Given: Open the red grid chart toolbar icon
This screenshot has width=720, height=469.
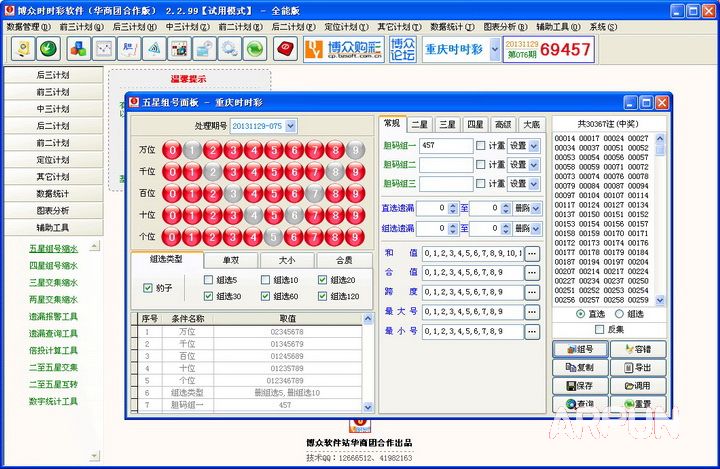Looking at the screenshot, I should [179, 49].
